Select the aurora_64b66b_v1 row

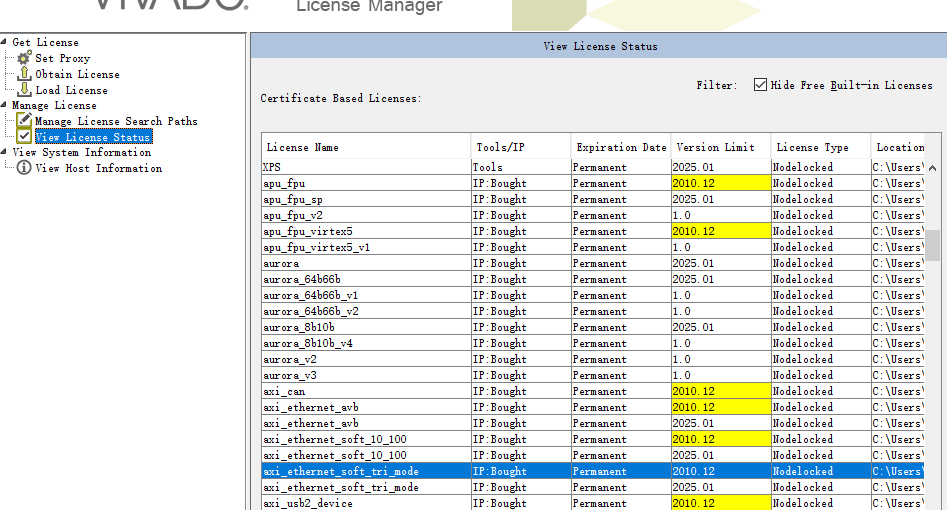pyautogui.click(x=593, y=295)
